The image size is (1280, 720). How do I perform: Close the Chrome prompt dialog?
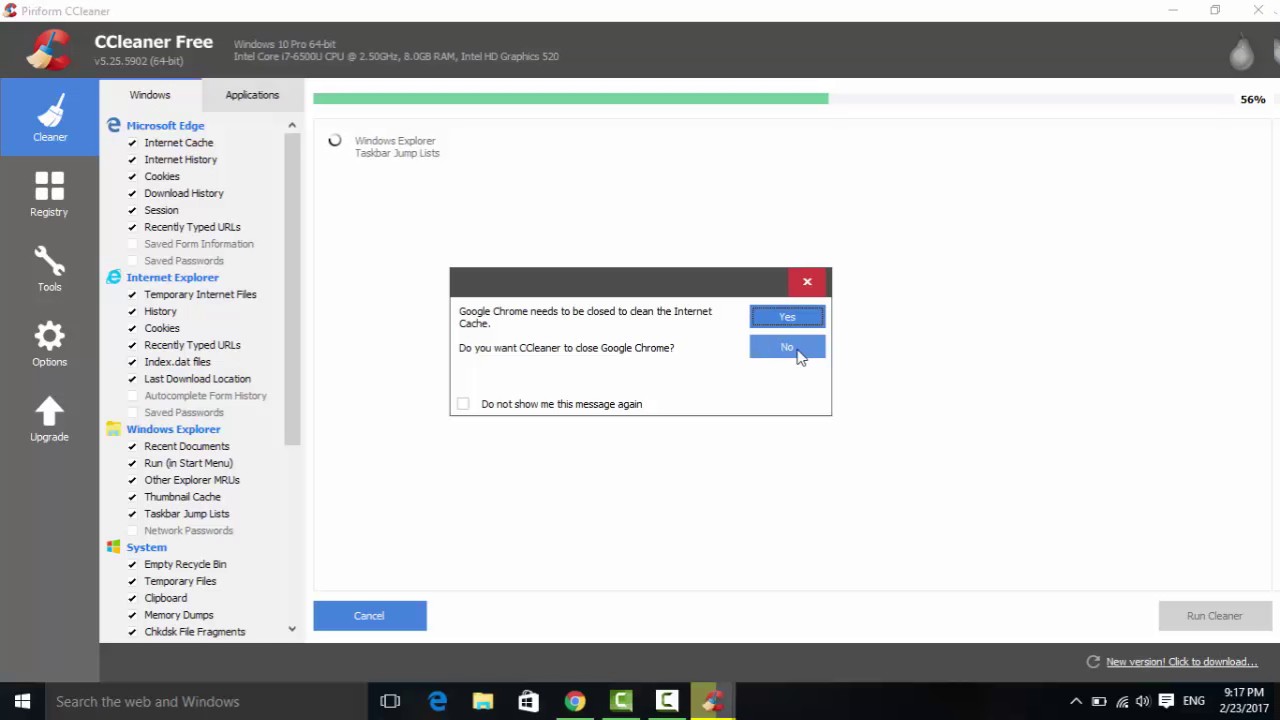(x=807, y=281)
